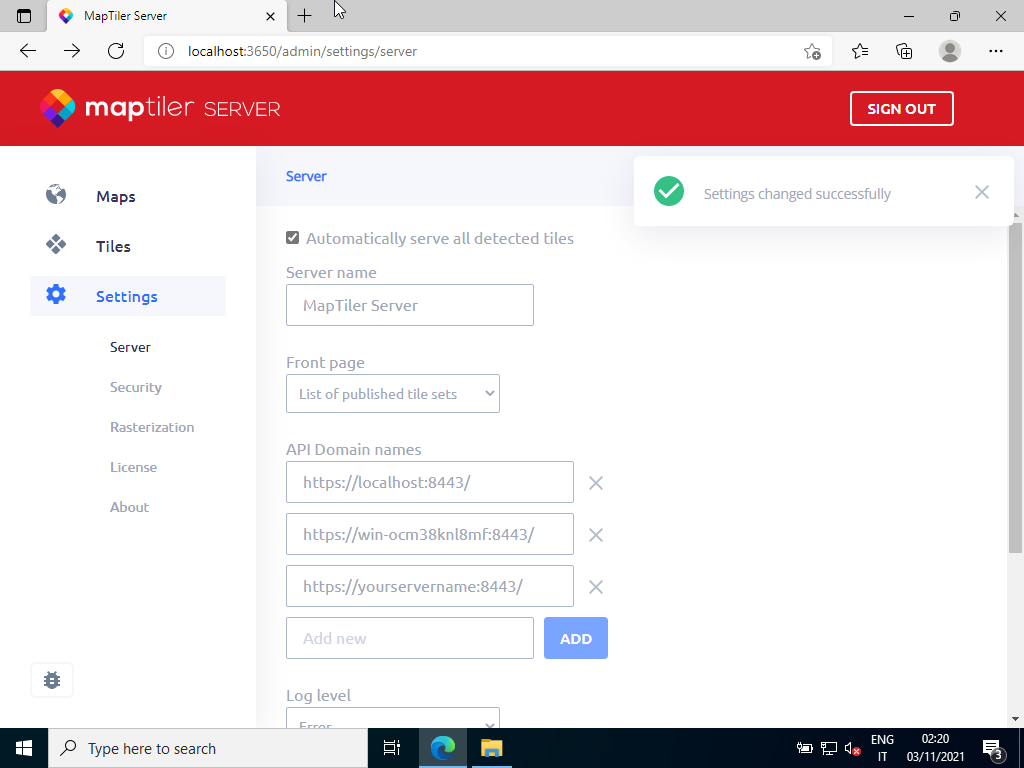Expand the Log level dropdown
The image size is (1024, 768).
(392, 721)
